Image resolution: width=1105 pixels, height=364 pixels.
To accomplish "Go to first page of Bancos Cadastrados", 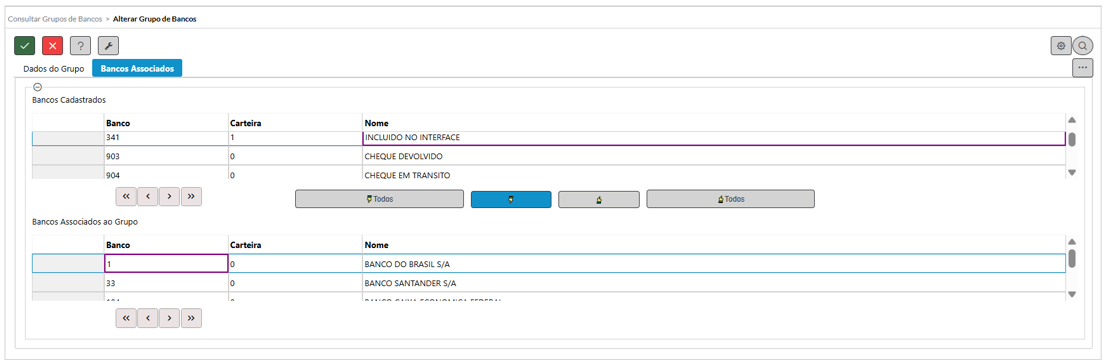I will 125,196.
